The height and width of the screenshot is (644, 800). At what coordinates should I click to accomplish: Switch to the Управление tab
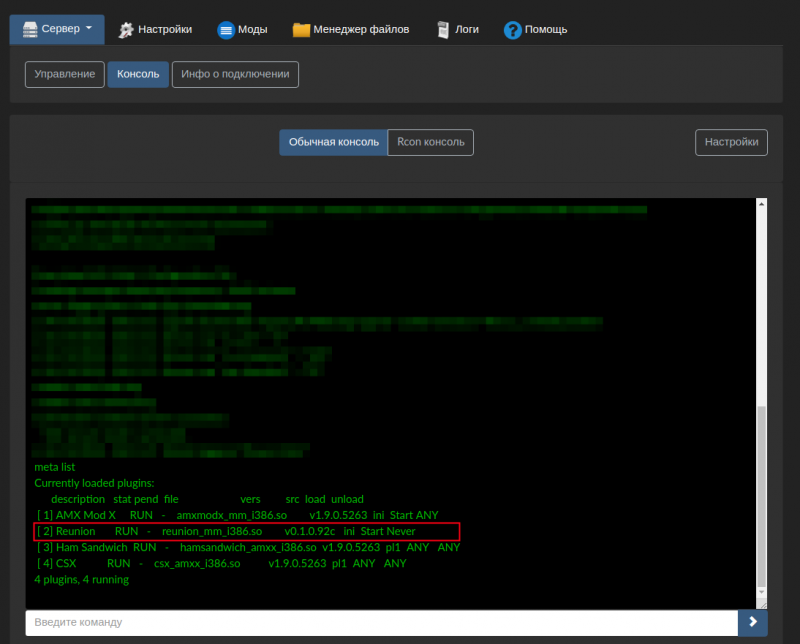pyautogui.click(x=65, y=74)
